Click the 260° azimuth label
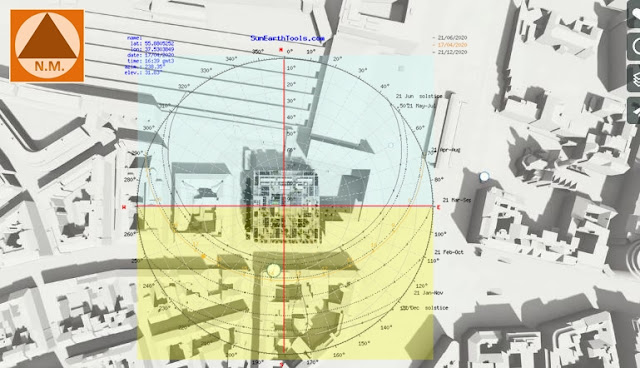This screenshot has width=640, height=368. tap(130, 234)
